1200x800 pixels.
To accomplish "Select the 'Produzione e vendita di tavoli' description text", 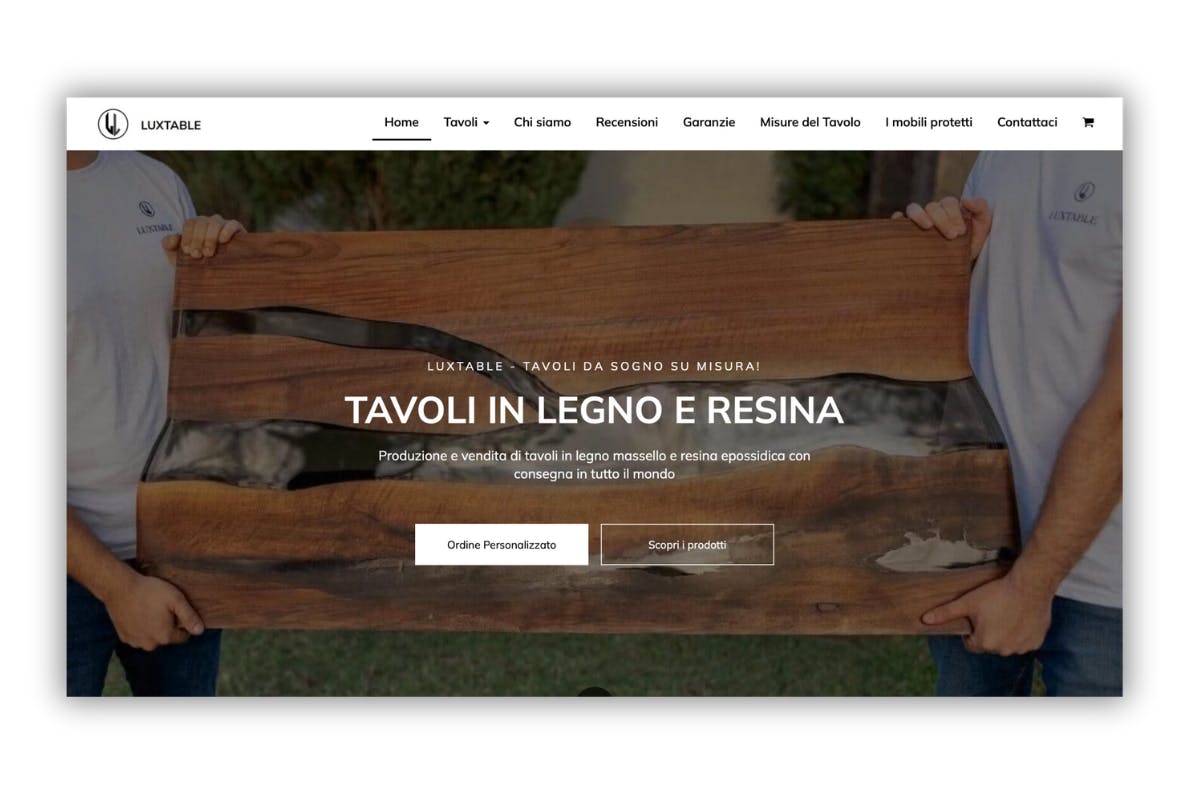I will [x=594, y=464].
